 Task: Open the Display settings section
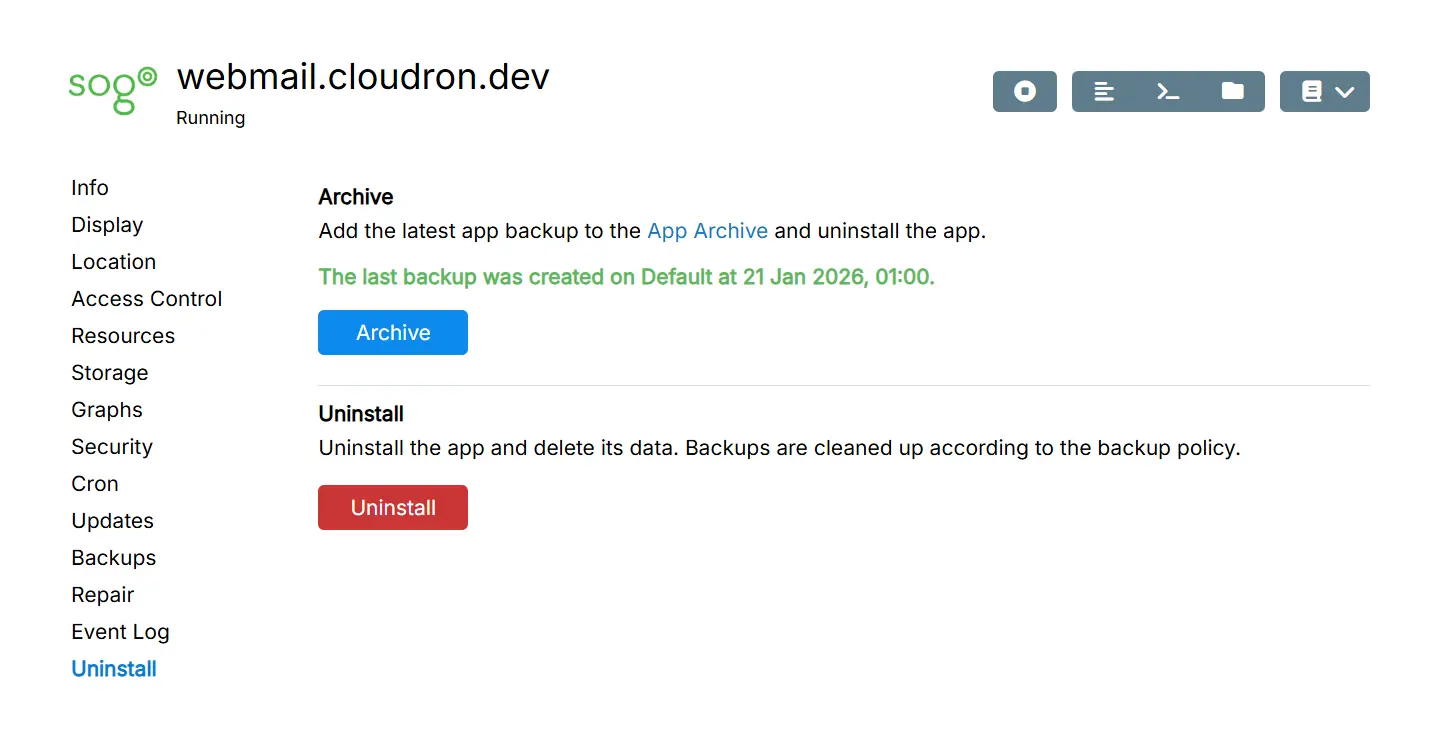[x=107, y=225]
